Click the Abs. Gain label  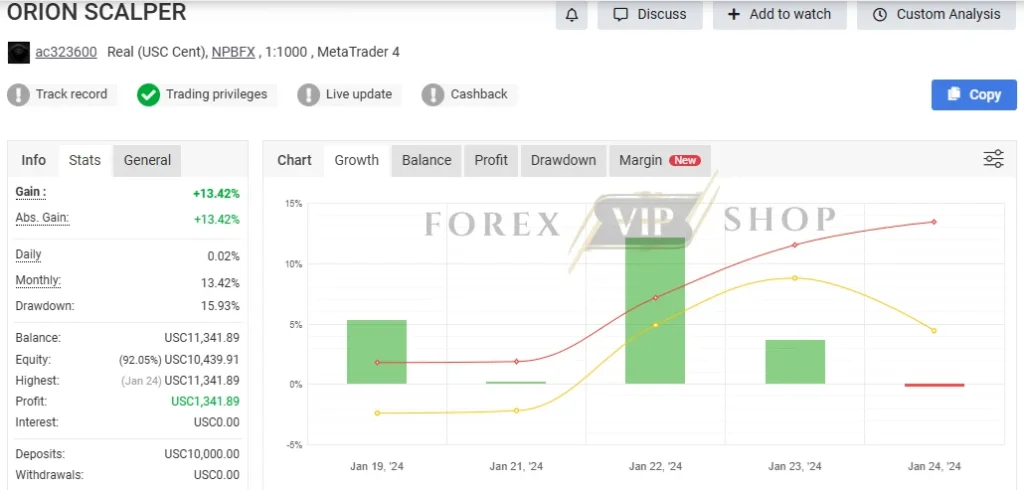[42, 218]
